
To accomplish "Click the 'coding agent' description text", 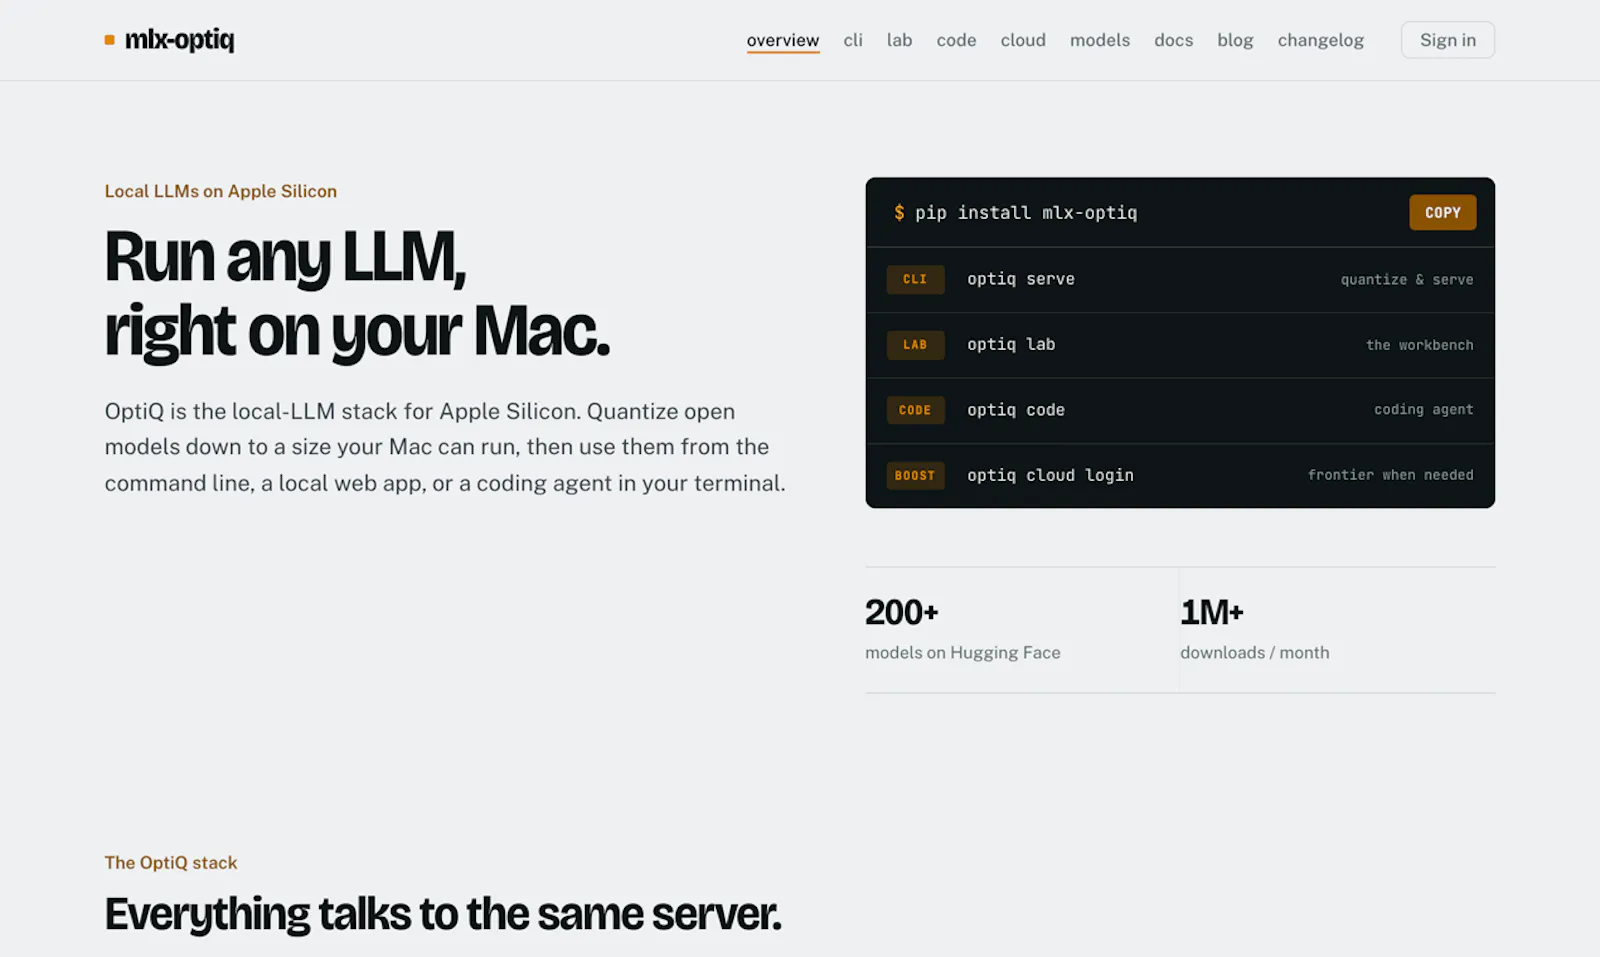I will pos(1424,410).
